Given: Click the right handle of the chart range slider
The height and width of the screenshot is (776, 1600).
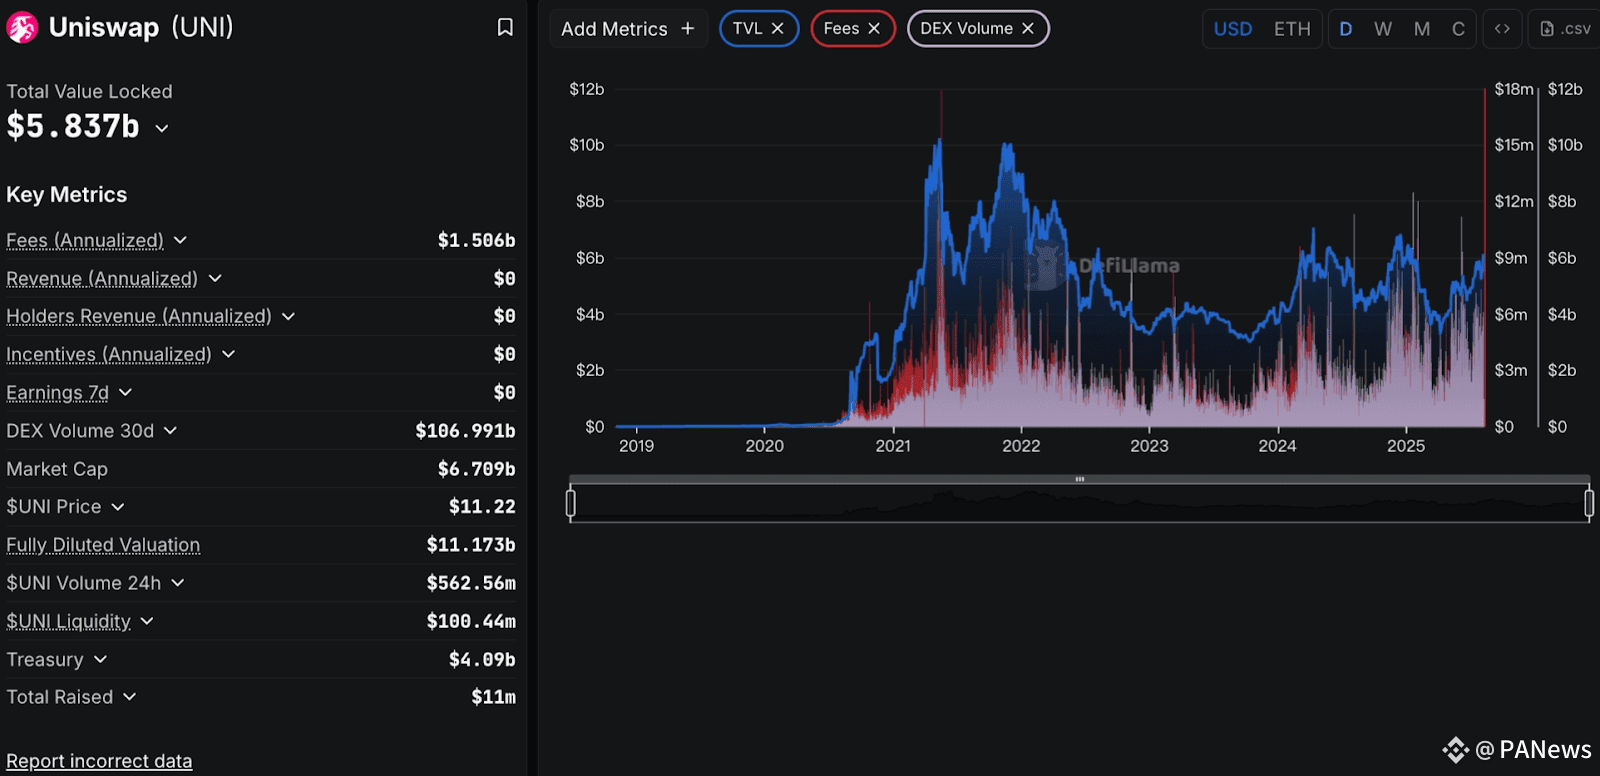Looking at the screenshot, I should pyautogui.click(x=1589, y=502).
